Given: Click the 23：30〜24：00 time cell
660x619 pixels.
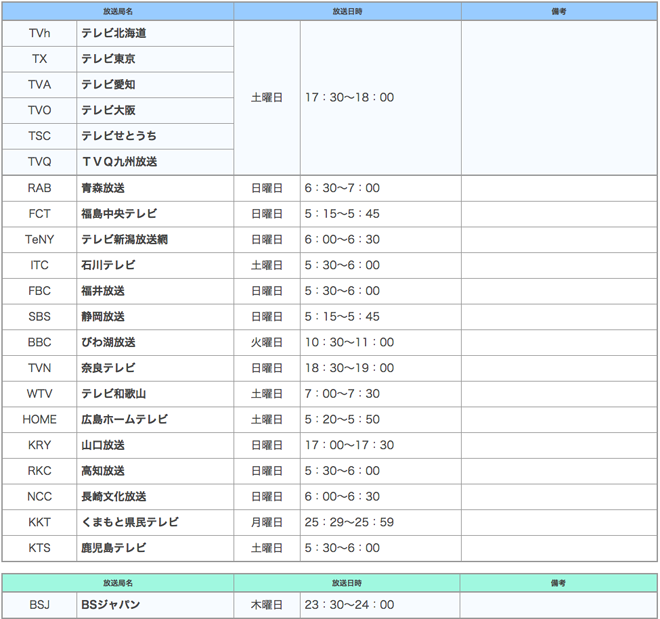Looking at the screenshot, I should 380,605.
